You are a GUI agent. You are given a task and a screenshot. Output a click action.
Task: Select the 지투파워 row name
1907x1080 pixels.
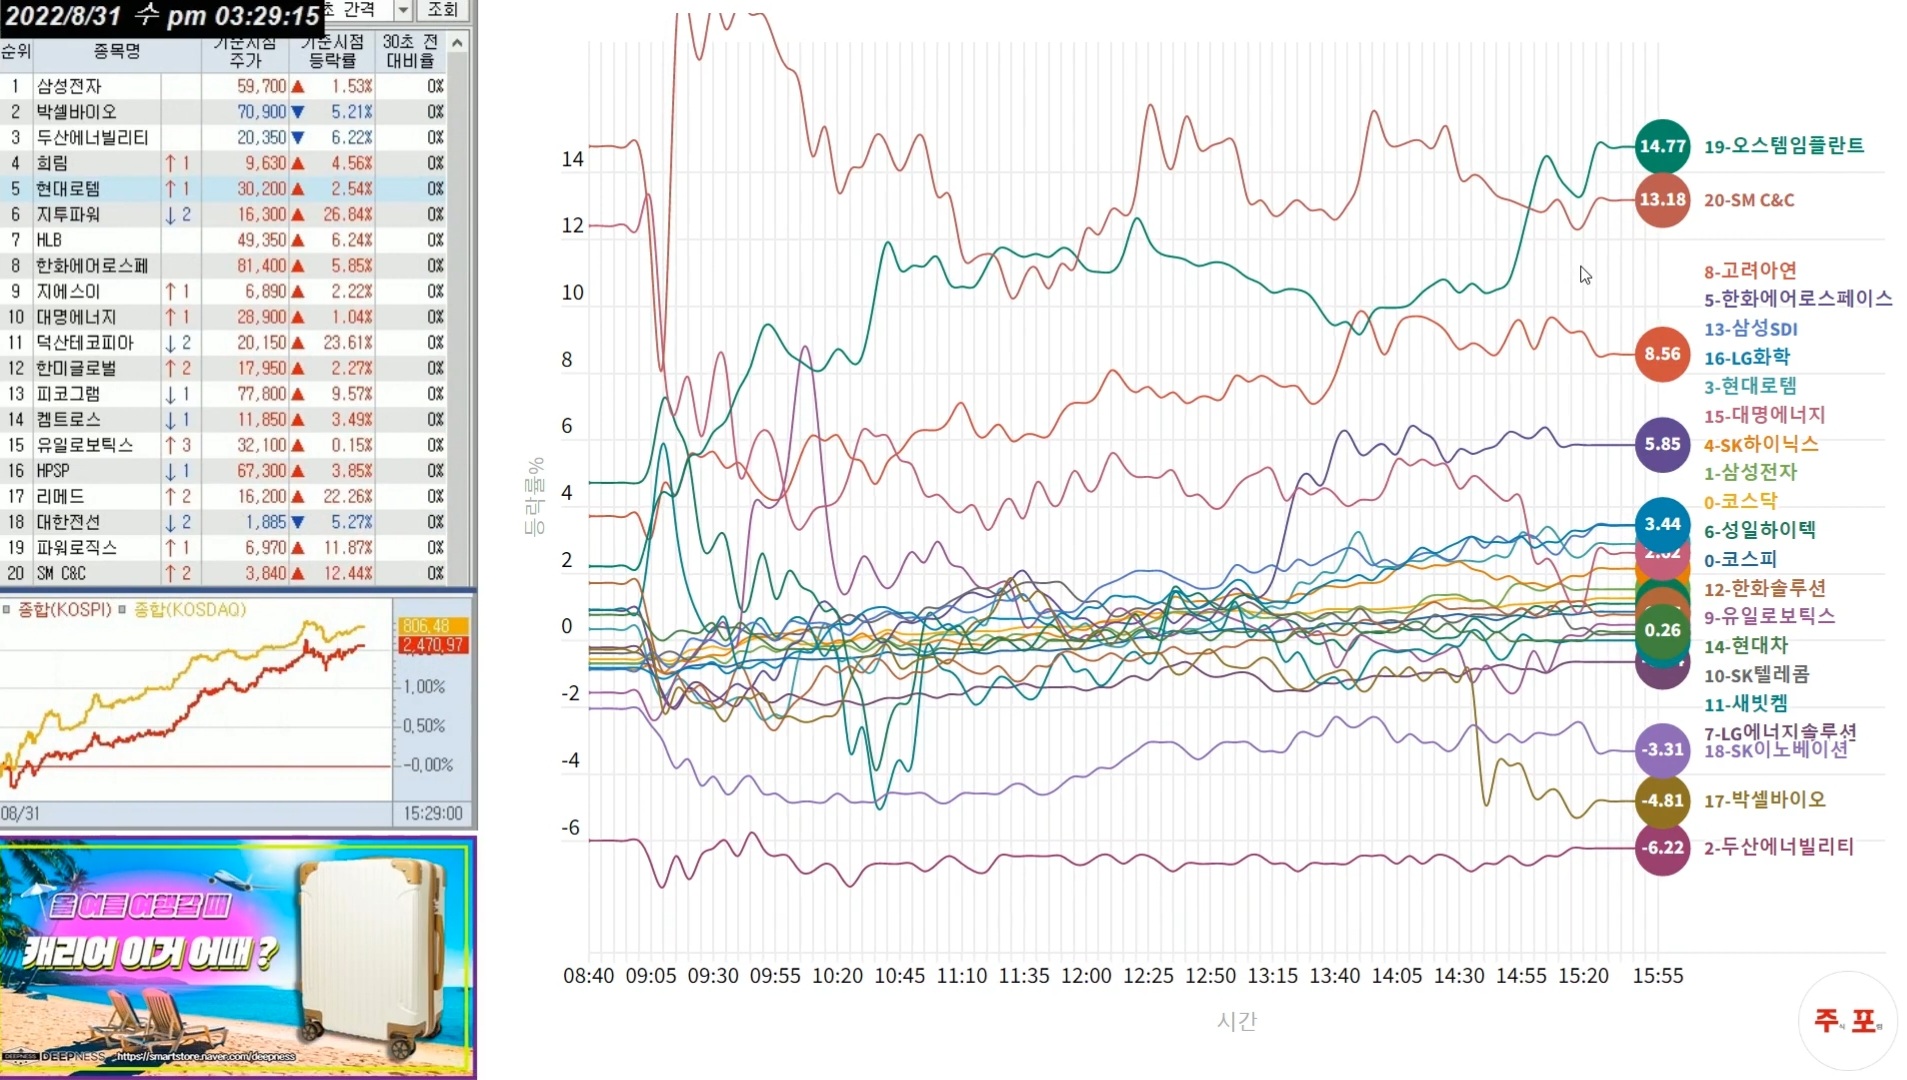click(x=68, y=215)
